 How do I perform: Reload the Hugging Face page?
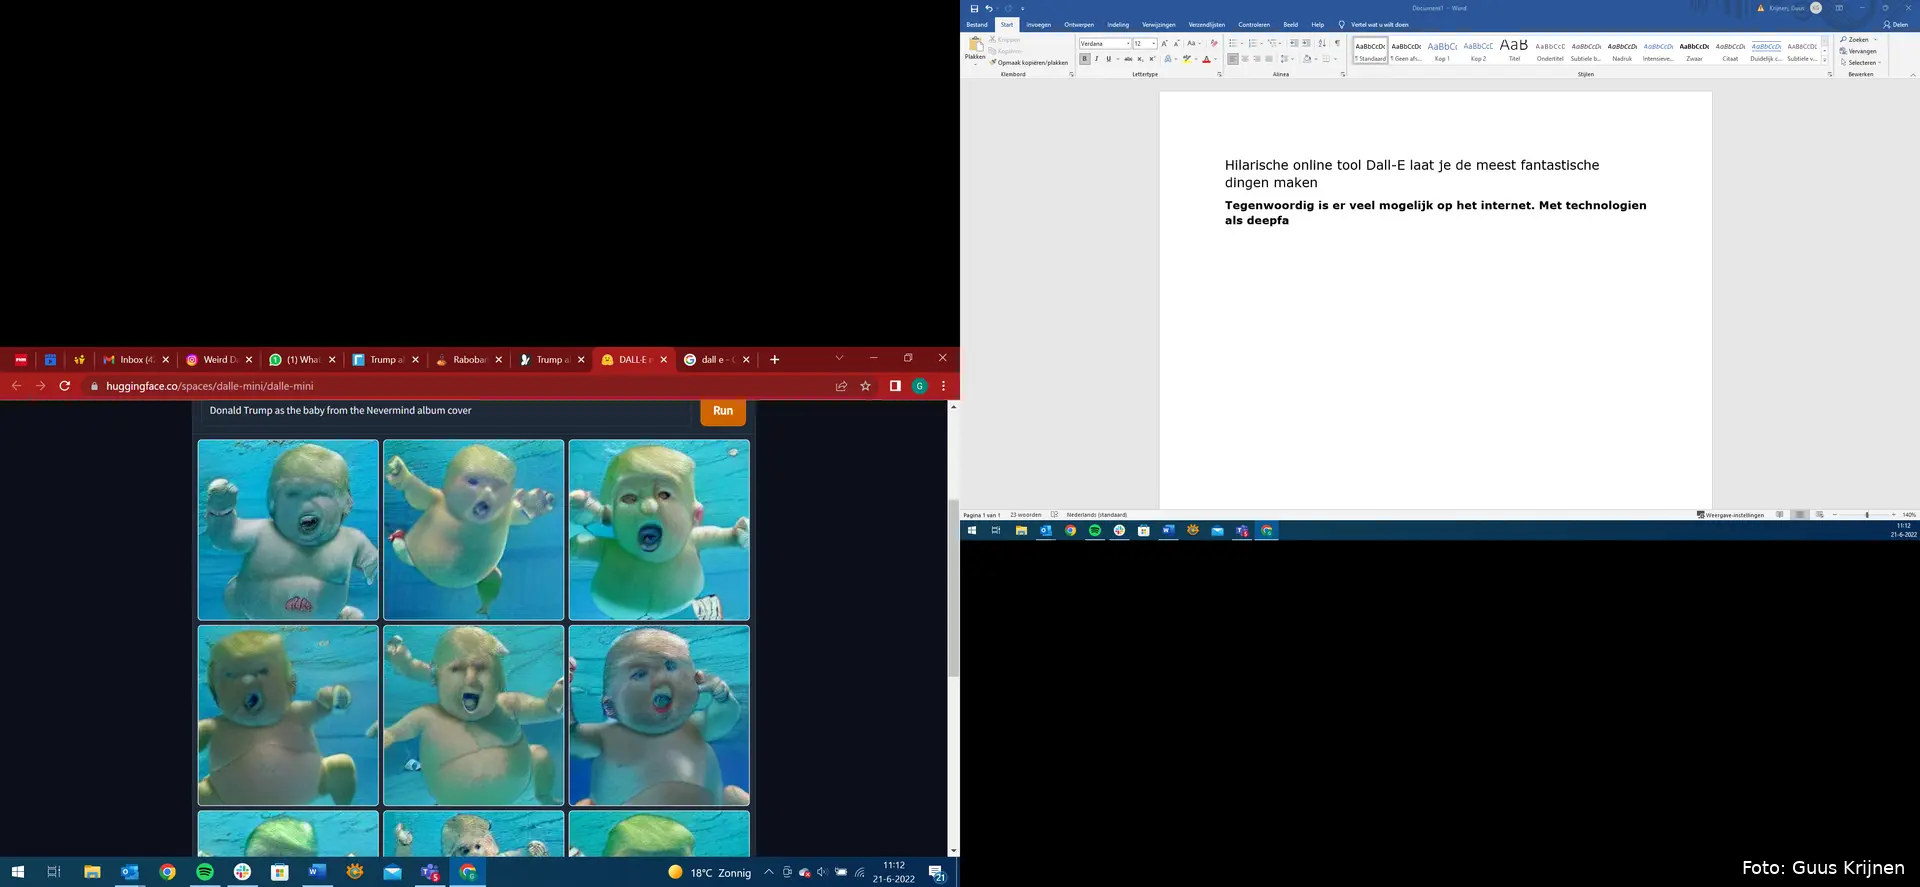tap(65, 386)
